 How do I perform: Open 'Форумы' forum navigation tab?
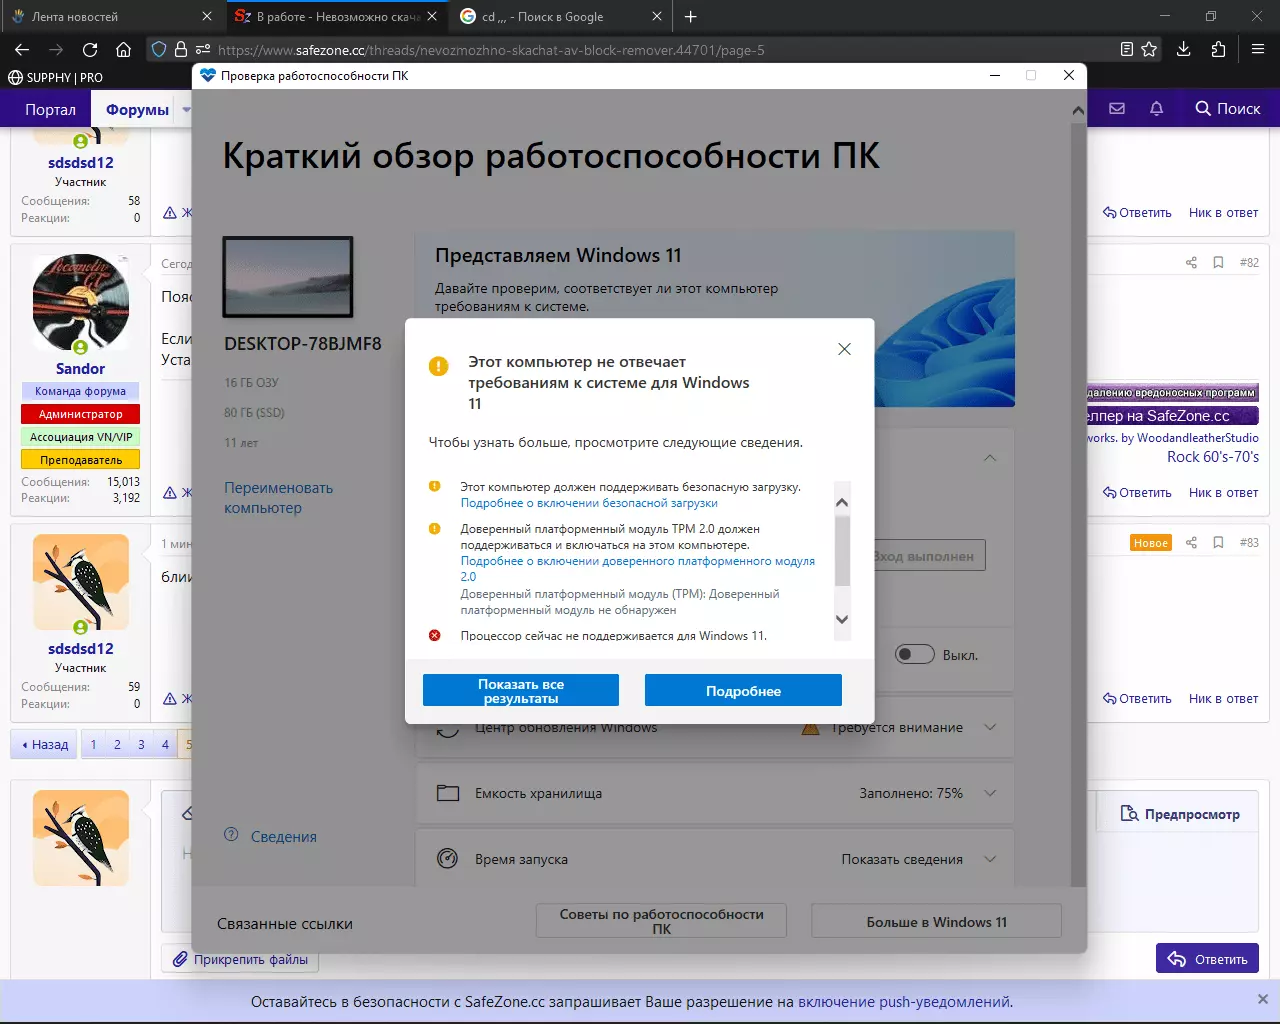(137, 109)
